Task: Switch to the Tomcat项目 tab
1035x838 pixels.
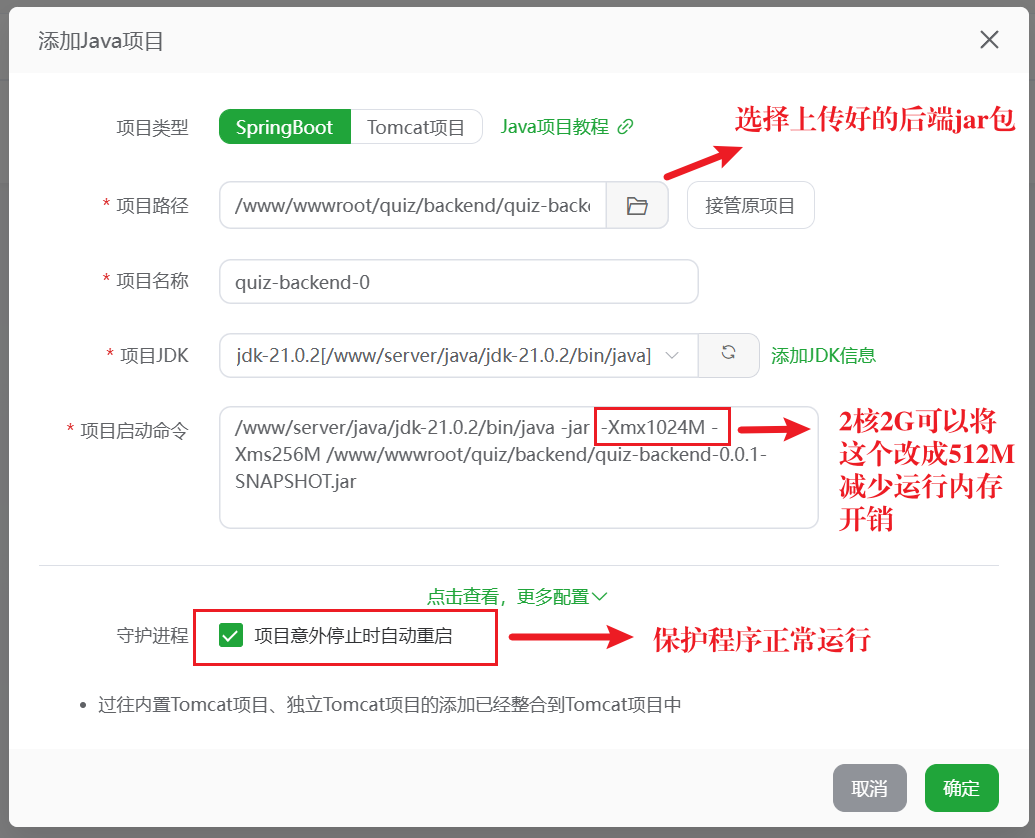Action: [416, 126]
